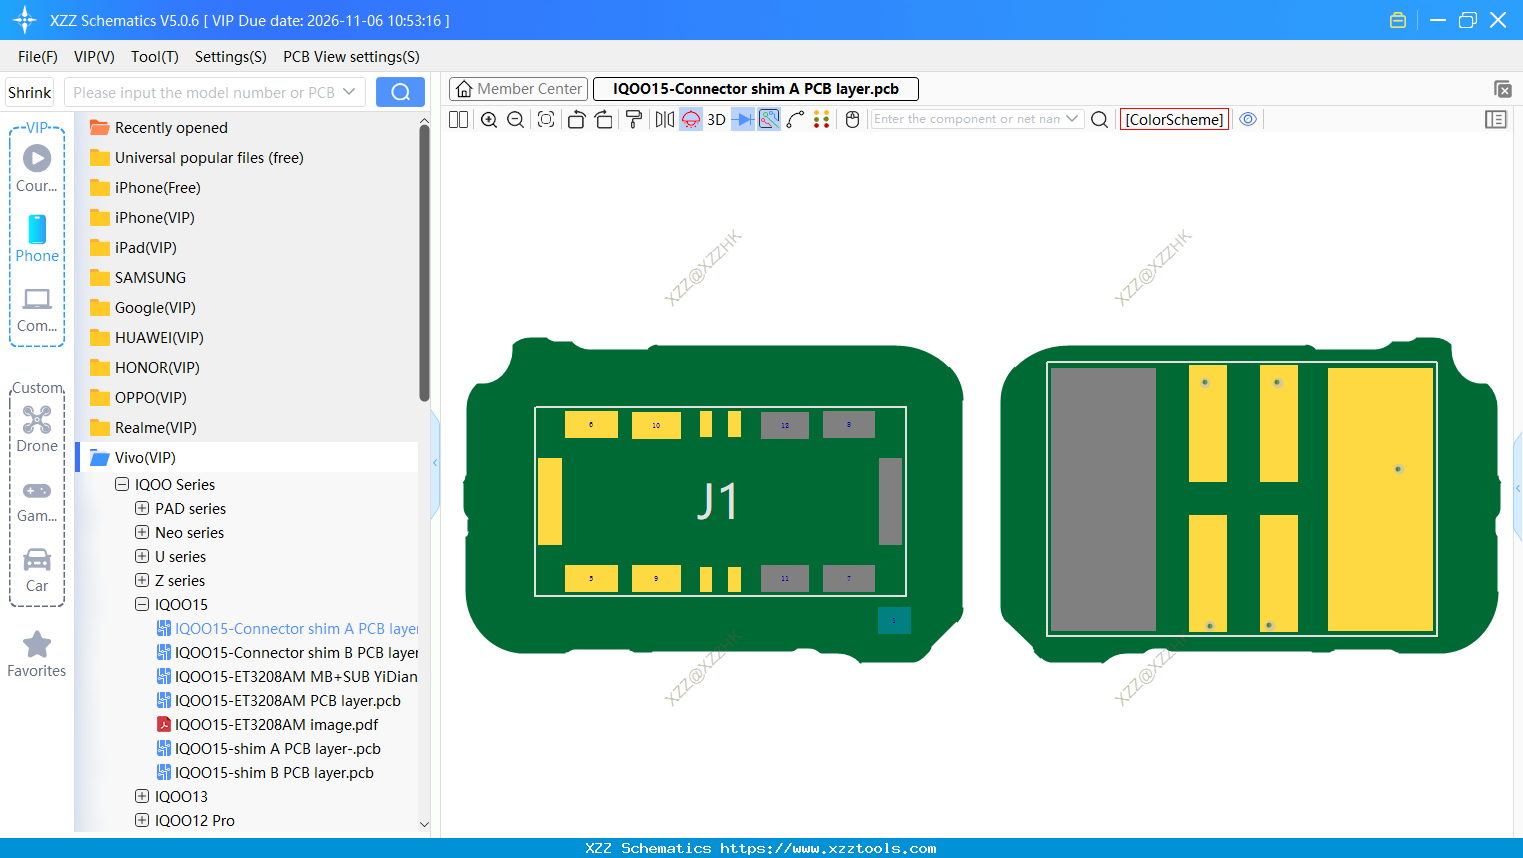Click the Zoom In magnifier icon
Viewport: 1523px width, 858px height.
pyautogui.click(x=489, y=119)
